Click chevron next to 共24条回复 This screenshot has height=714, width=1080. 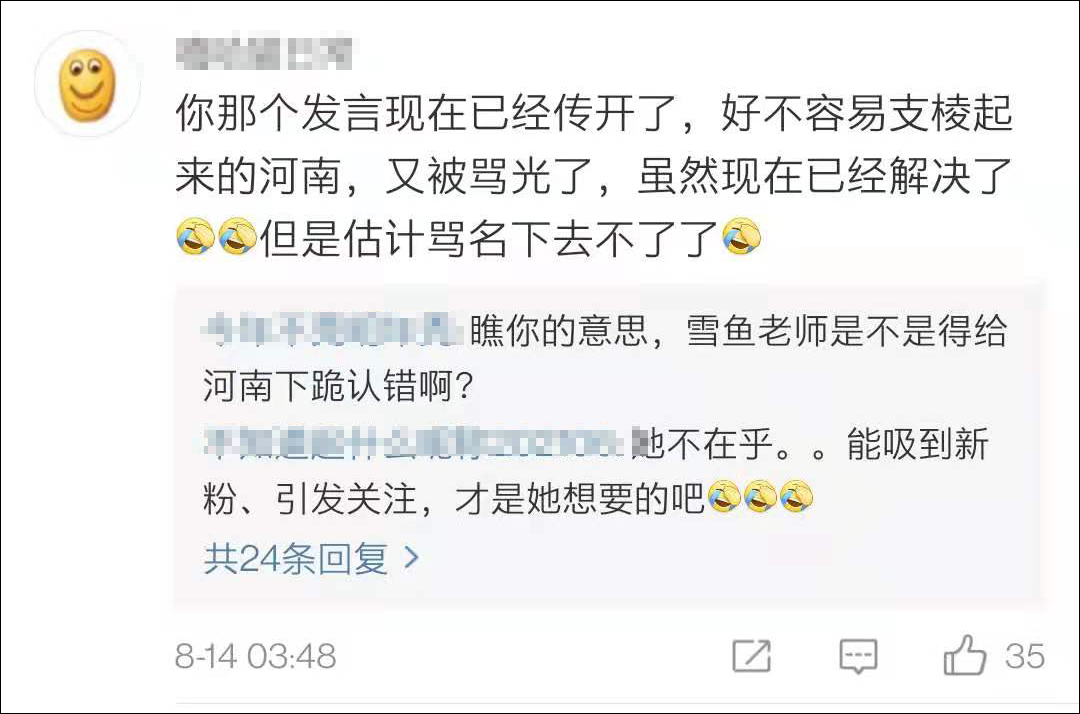(x=411, y=557)
